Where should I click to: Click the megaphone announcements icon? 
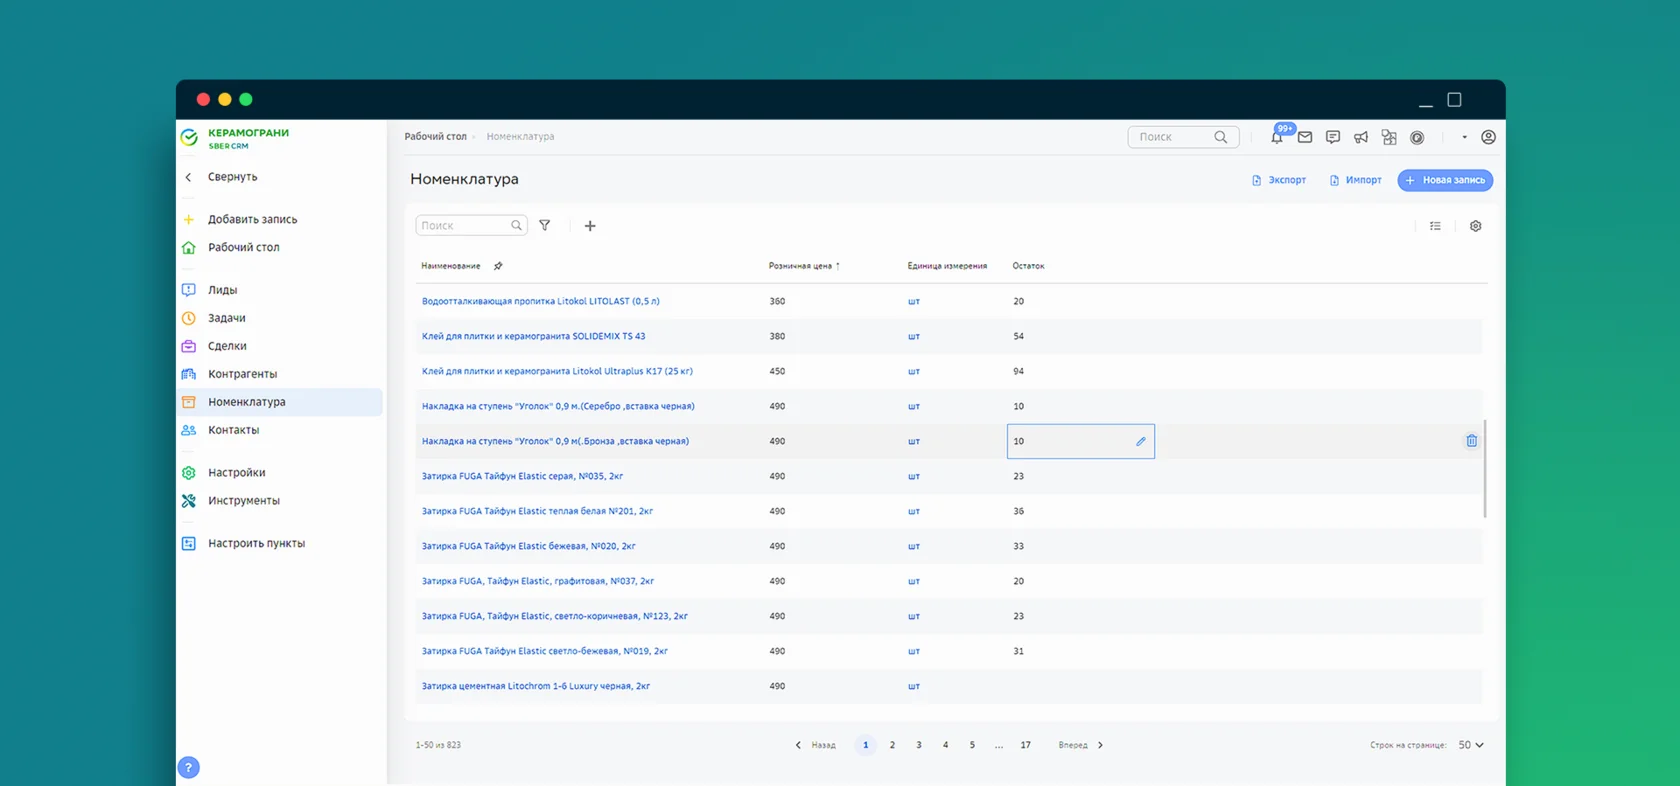[x=1361, y=137]
